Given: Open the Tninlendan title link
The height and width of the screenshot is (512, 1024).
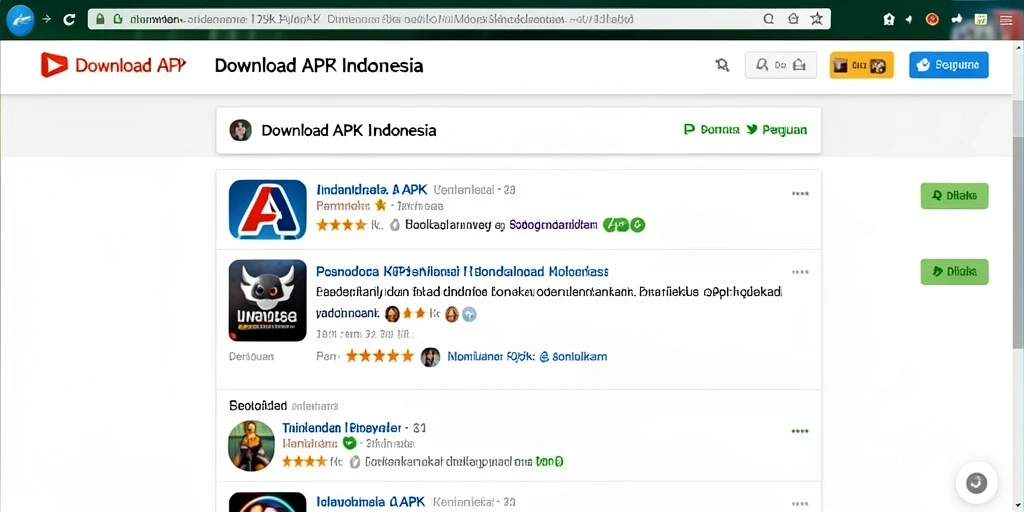Looking at the screenshot, I should (x=342, y=428).
